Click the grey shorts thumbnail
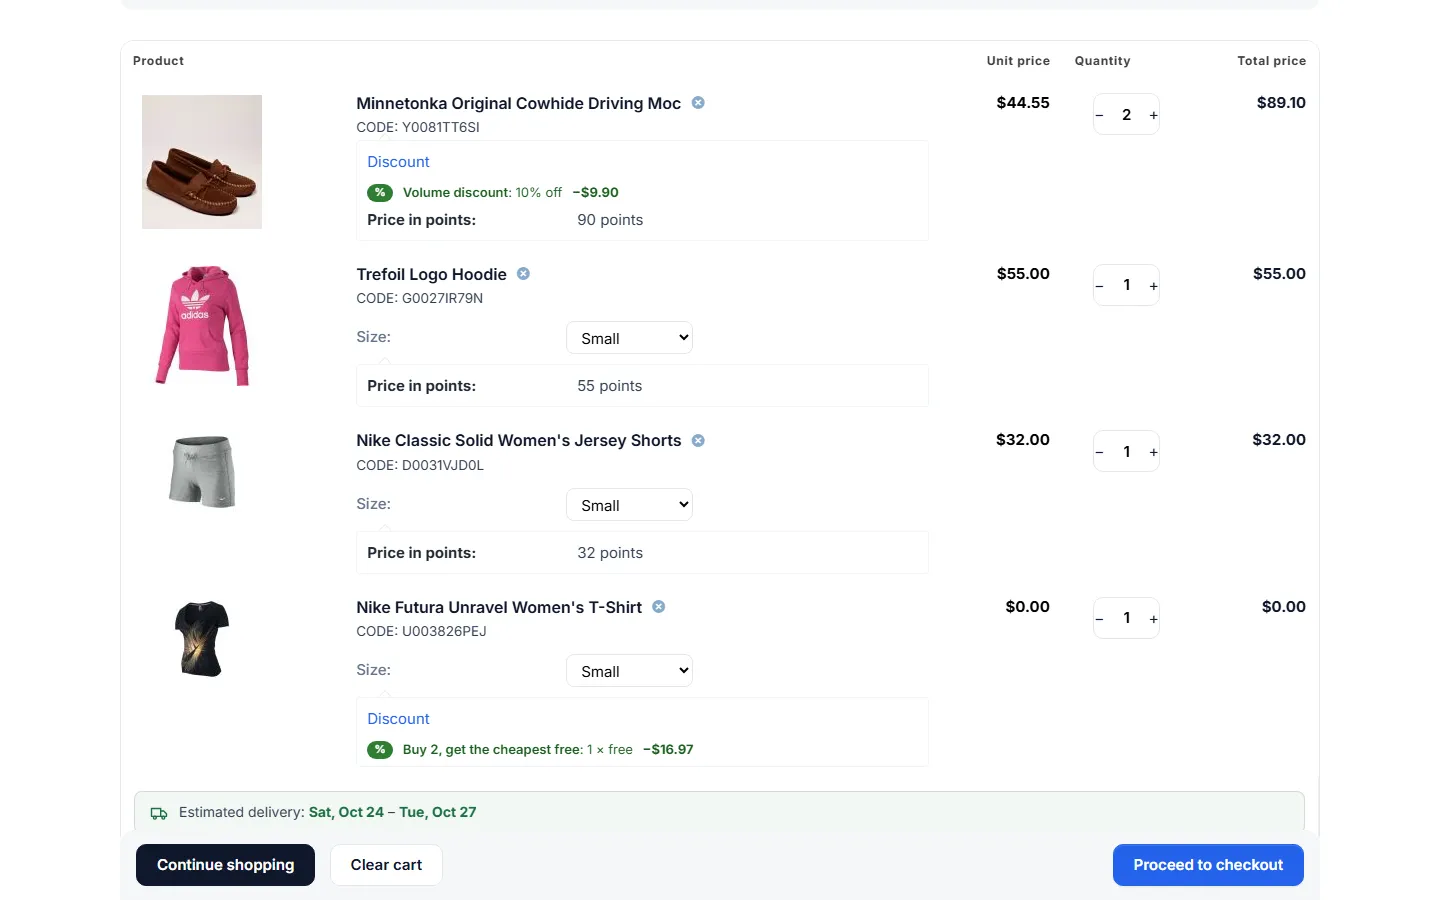Screen dimensions: 1440x900 202,471
